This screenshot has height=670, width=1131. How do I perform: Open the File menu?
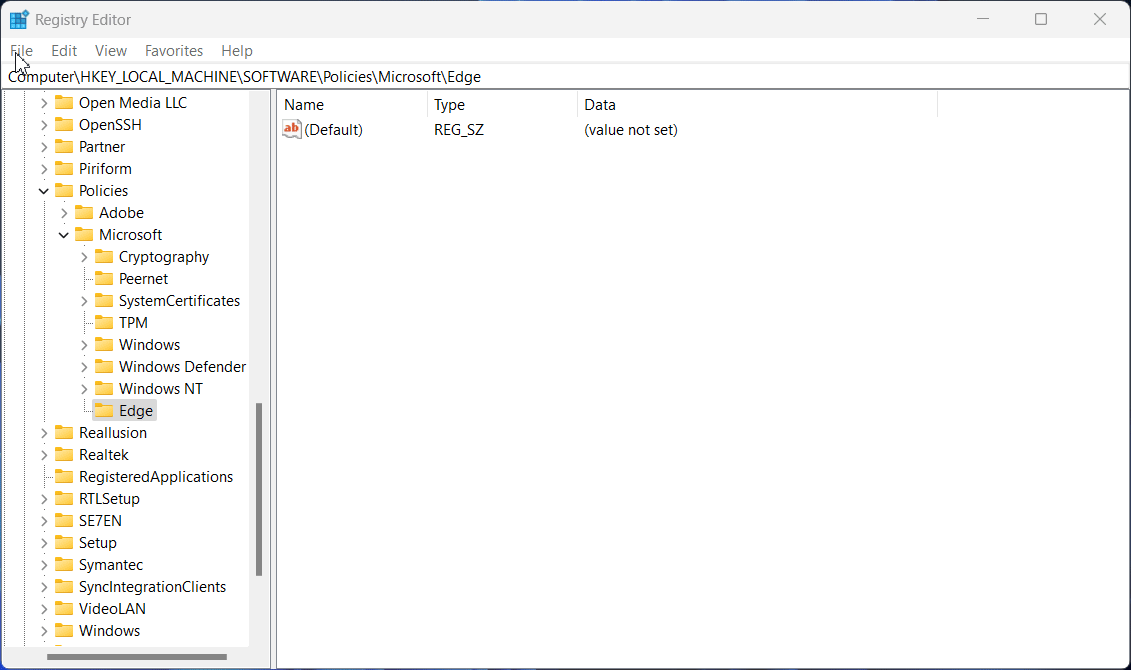pyautogui.click(x=22, y=51)
